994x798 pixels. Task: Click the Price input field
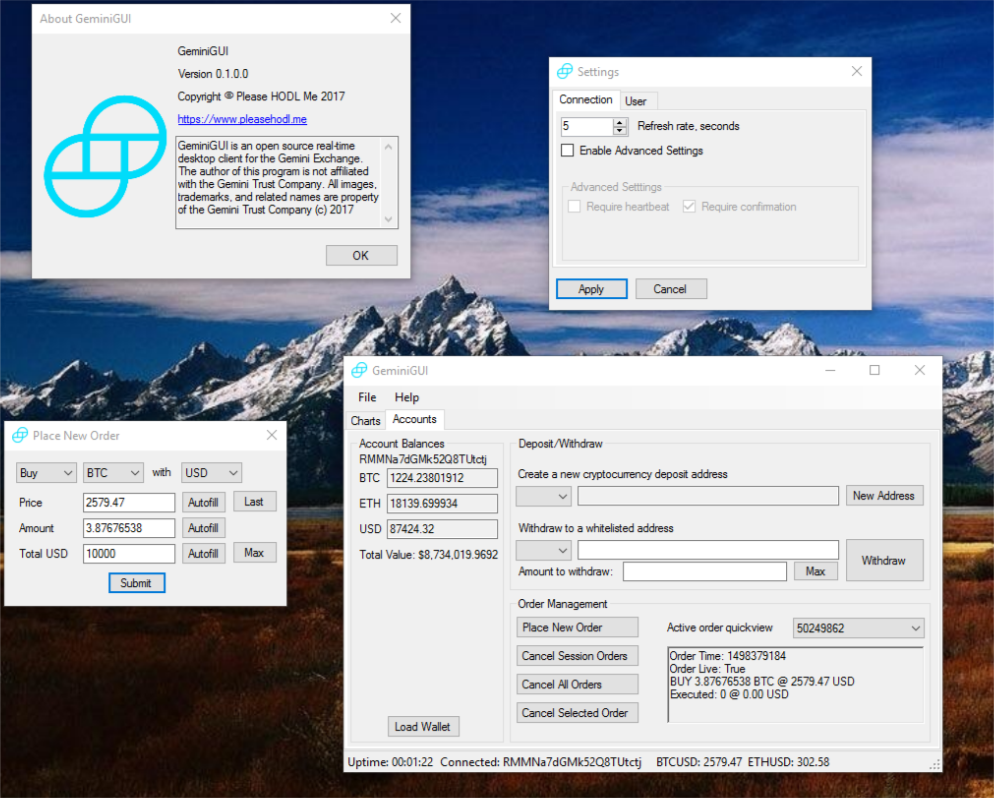pyautogui.click(x=129, y=503)
